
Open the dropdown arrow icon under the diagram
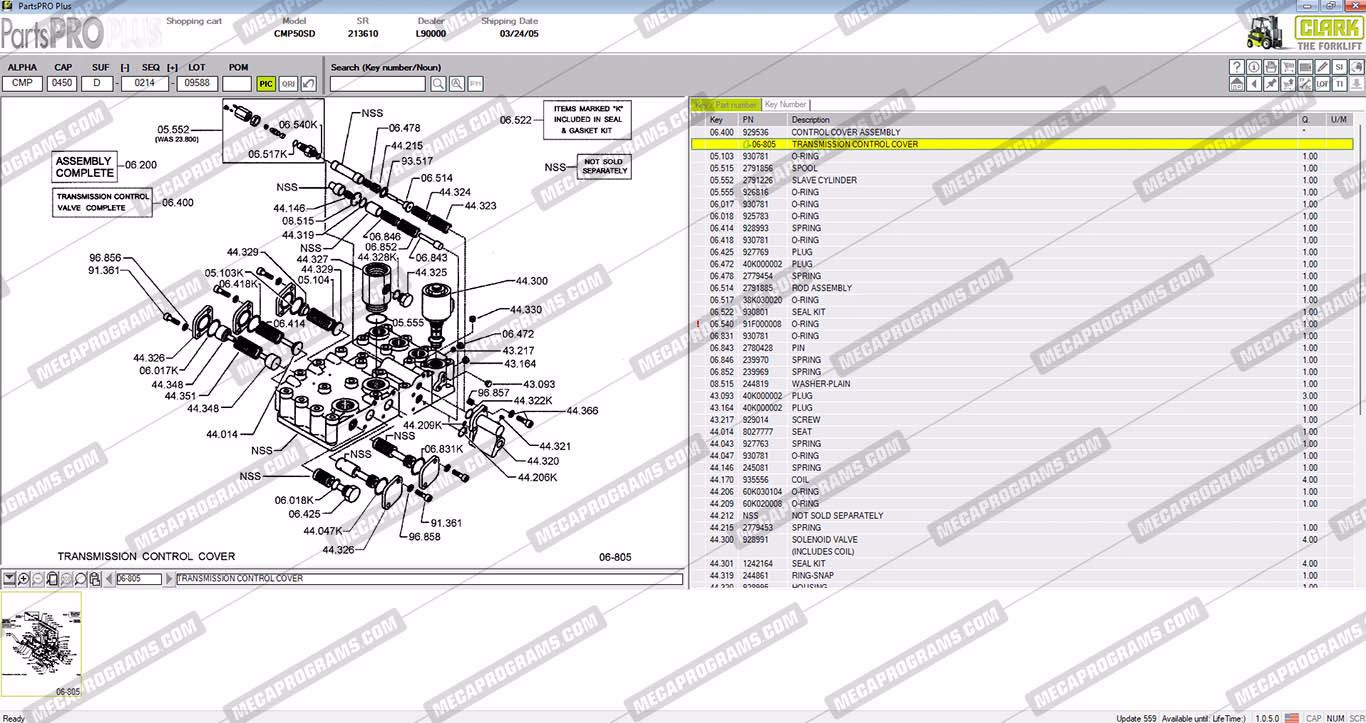9,579
